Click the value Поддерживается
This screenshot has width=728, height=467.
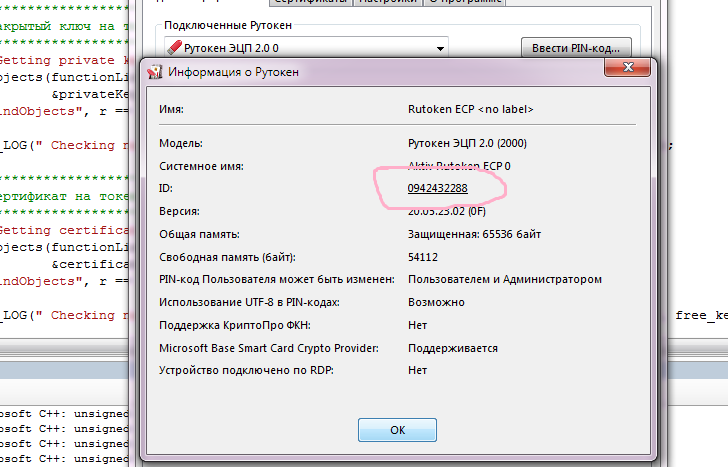click(453, 348)
